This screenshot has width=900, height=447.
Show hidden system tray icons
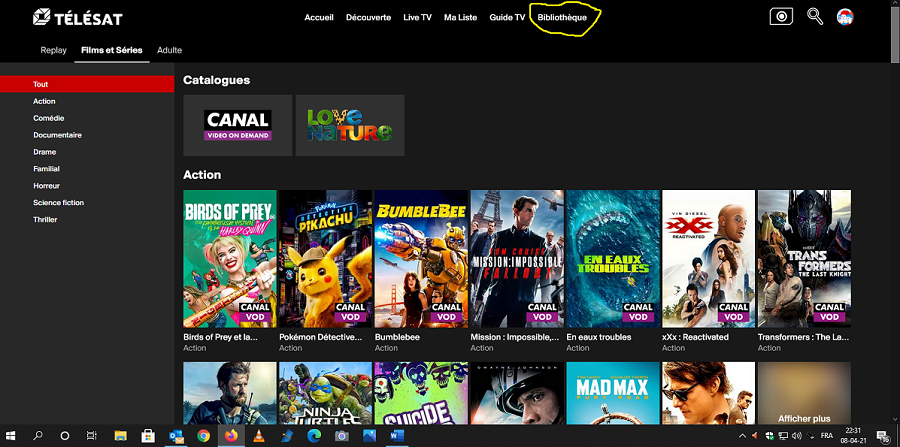pos(742,436)
